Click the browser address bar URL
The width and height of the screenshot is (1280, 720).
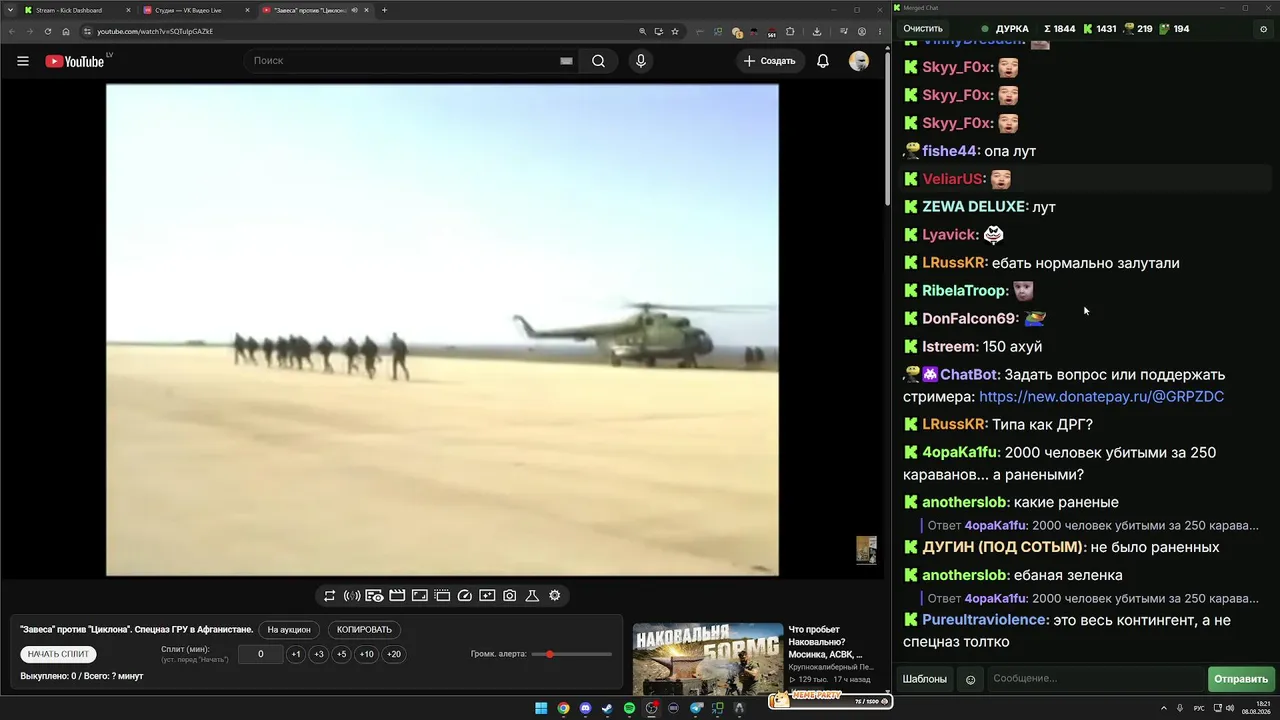tap(155, 31)
